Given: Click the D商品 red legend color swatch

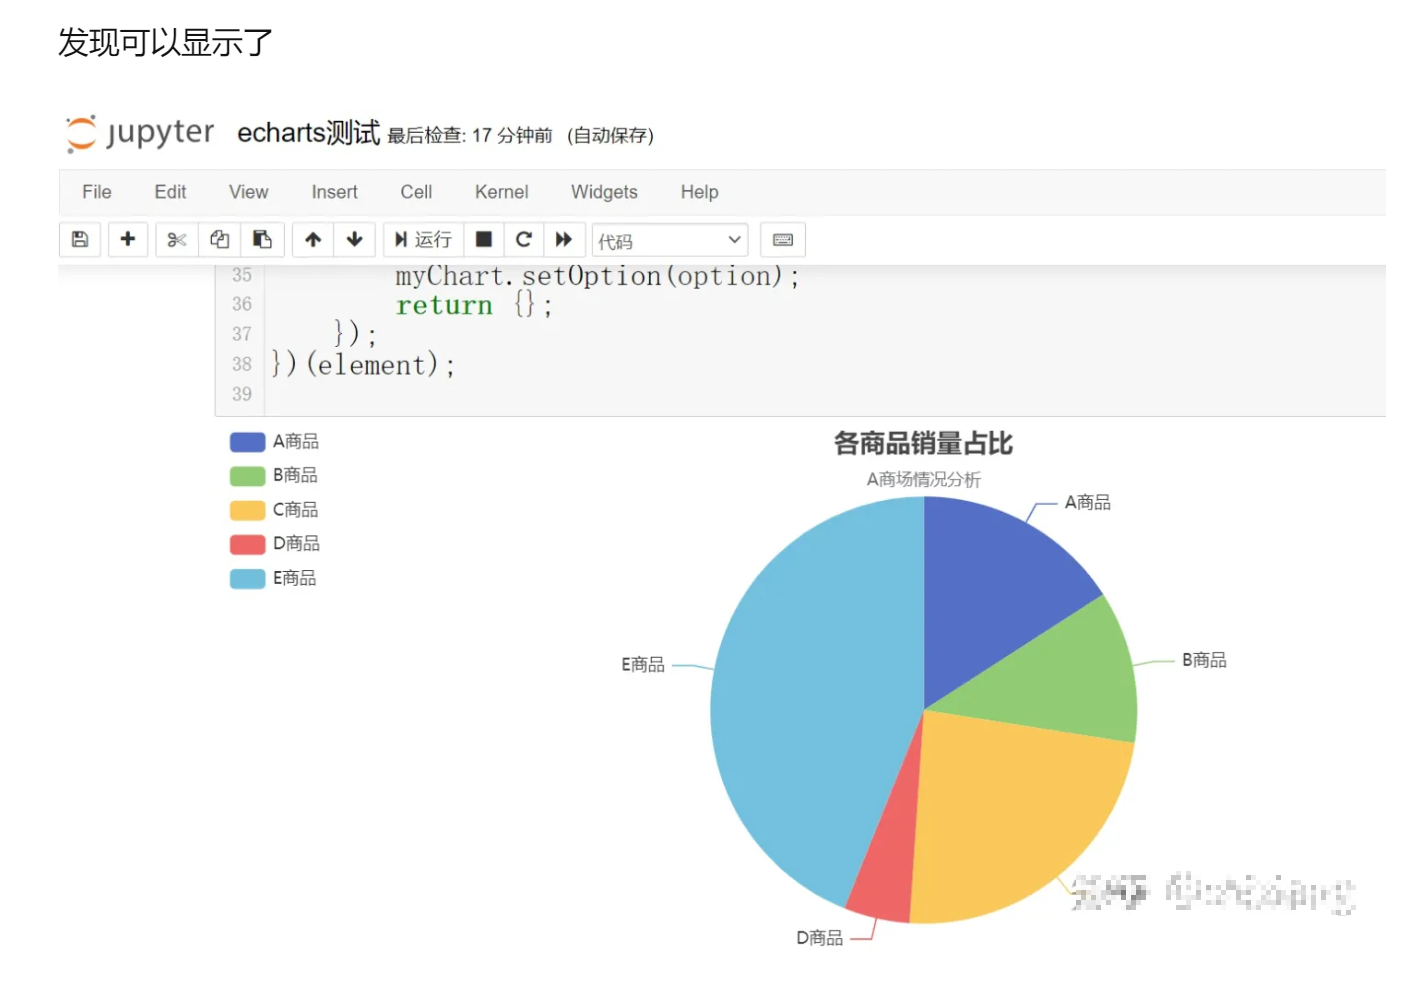Looking at the screenshot, I should point(246,544).
